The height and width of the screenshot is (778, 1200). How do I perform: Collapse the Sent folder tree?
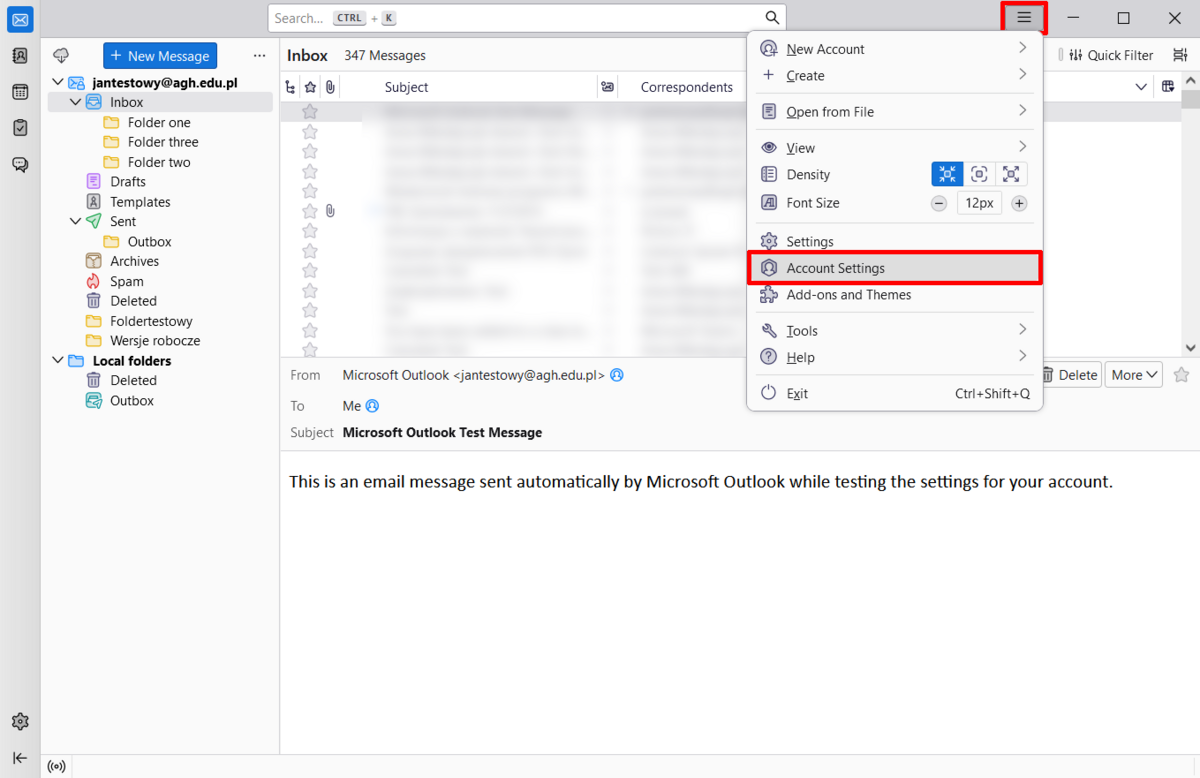pos(75,221)
